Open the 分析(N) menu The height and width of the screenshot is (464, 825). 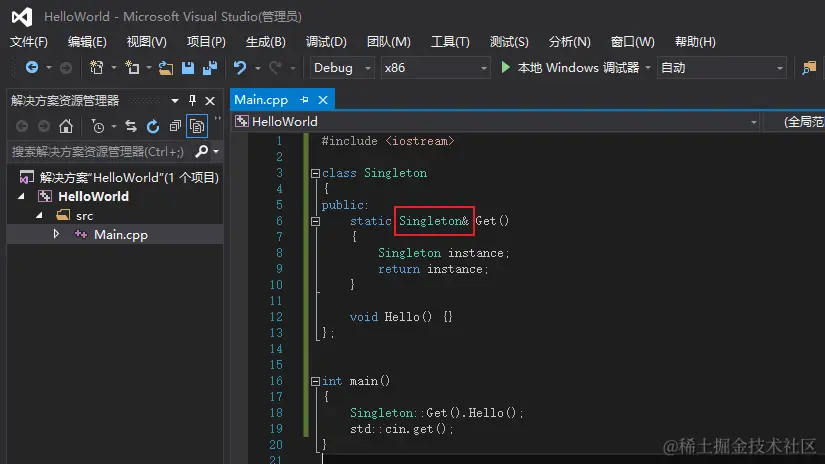click(x=570, y=42)
